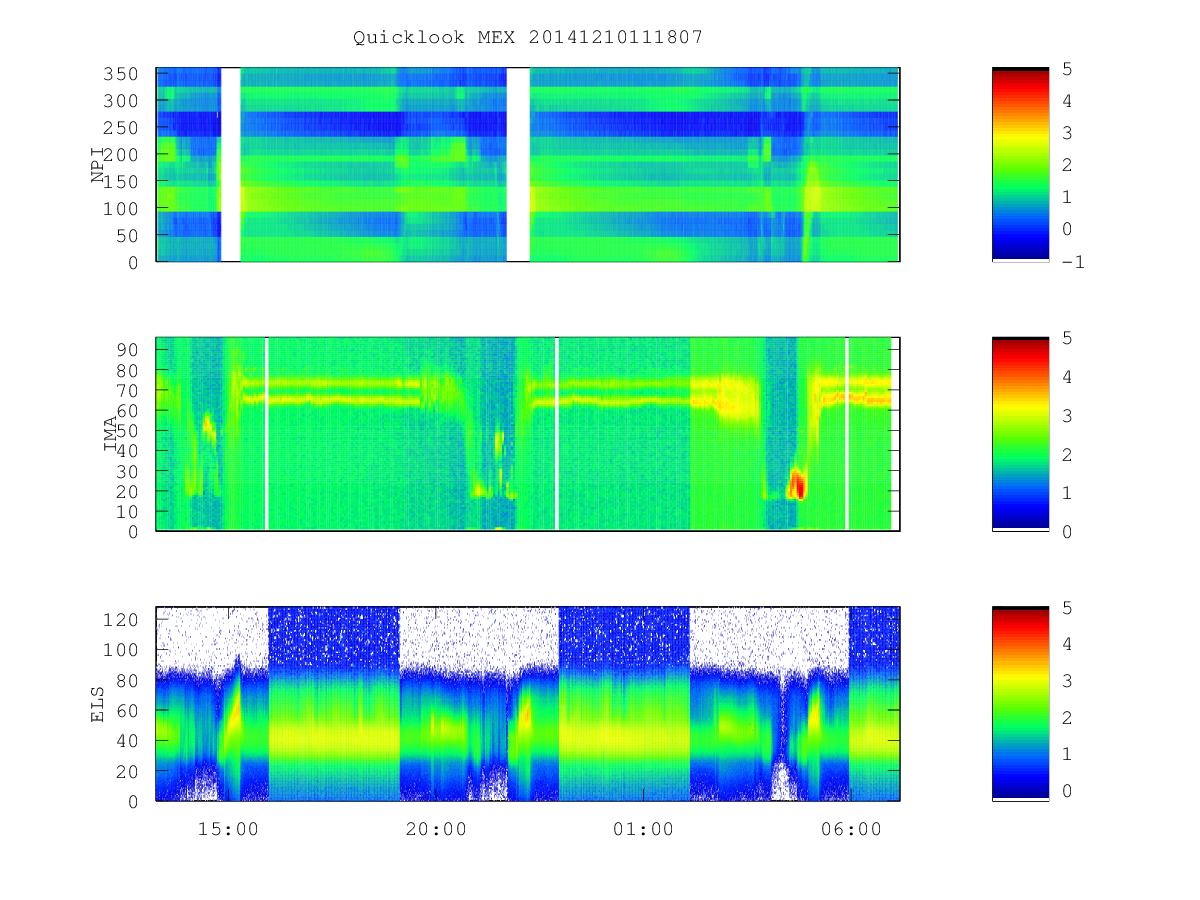Select the 15:00 time tick label
Image resolution: width=1200 pixels, height=900 pixels.
(x=228, y=829)
